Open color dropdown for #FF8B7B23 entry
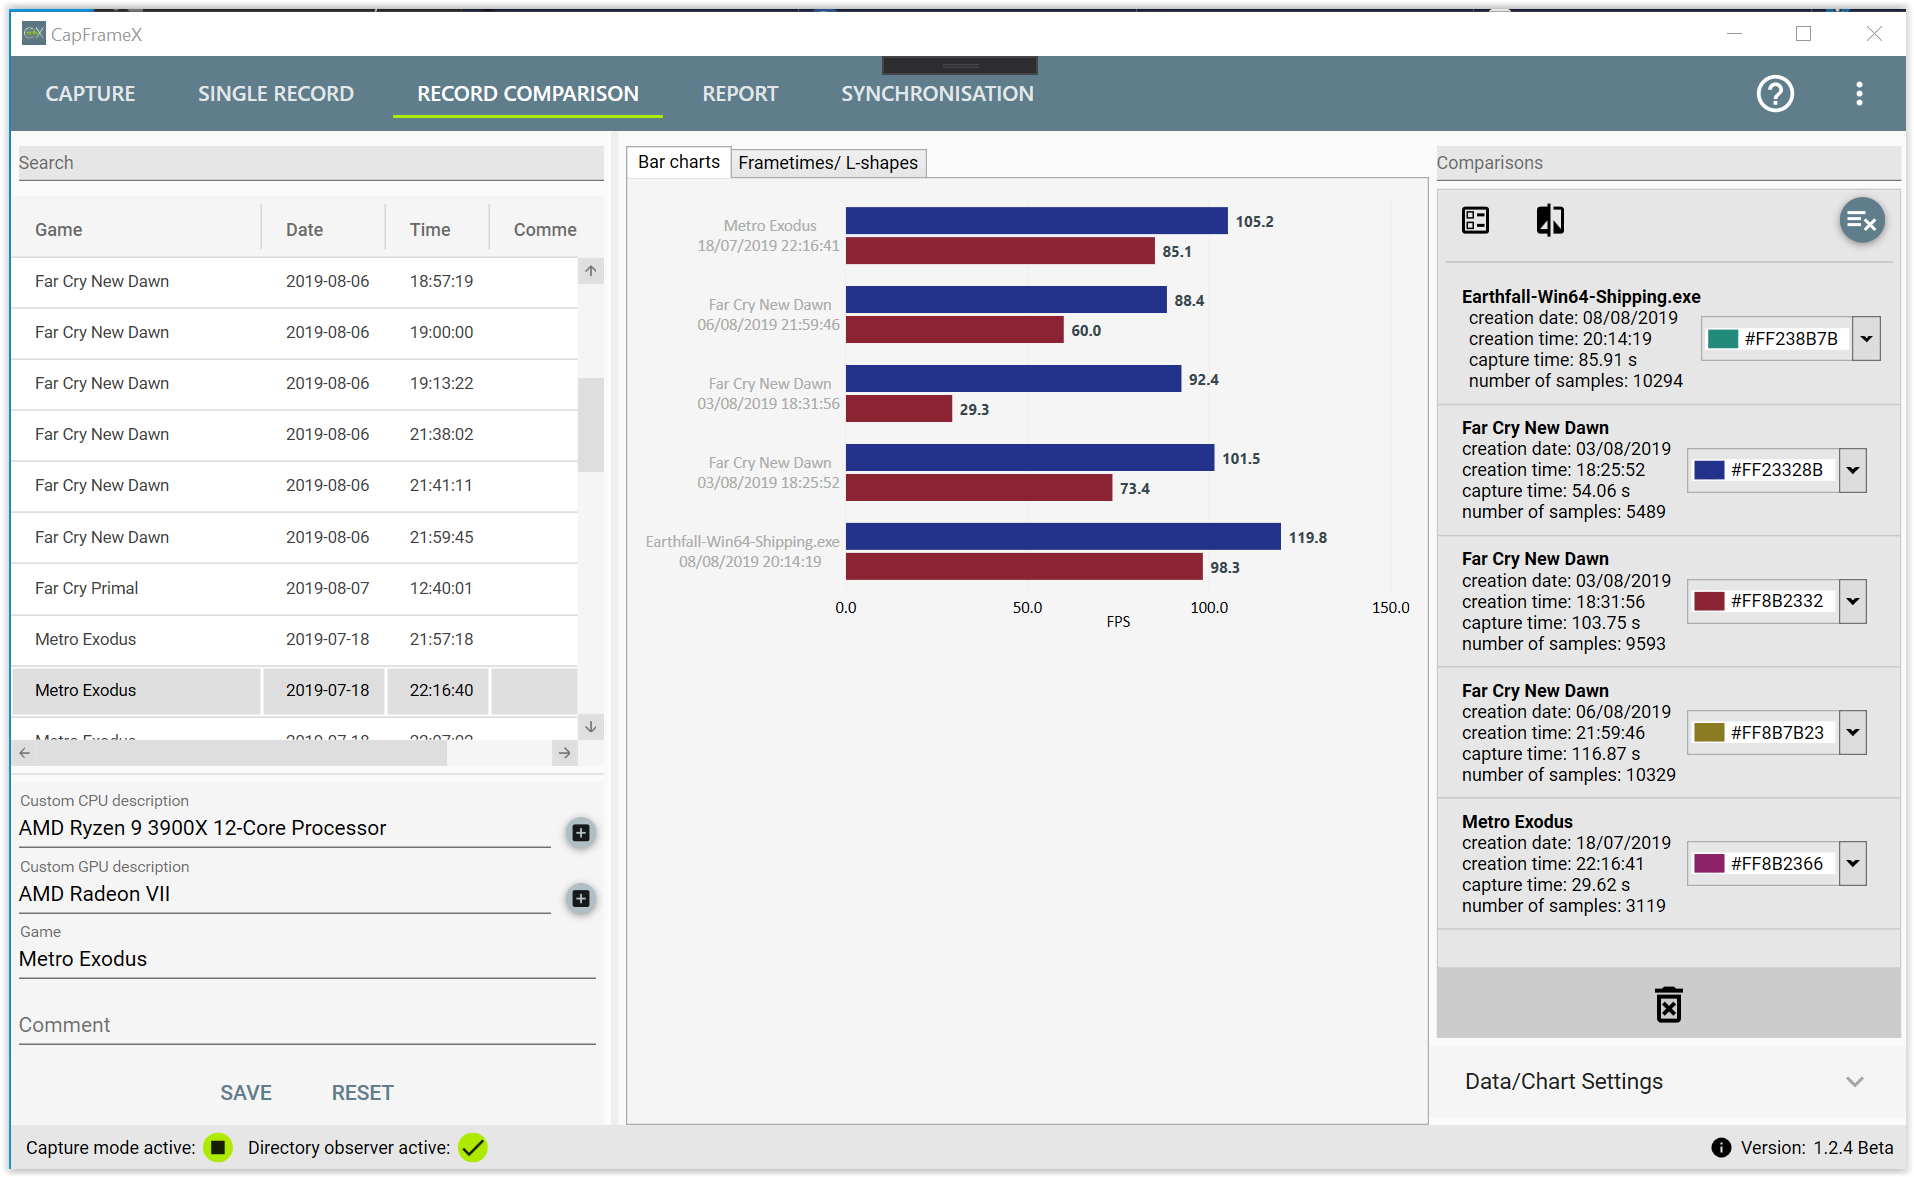The height and width of the screenshot is (1177, 1914). coord(1853,733)
